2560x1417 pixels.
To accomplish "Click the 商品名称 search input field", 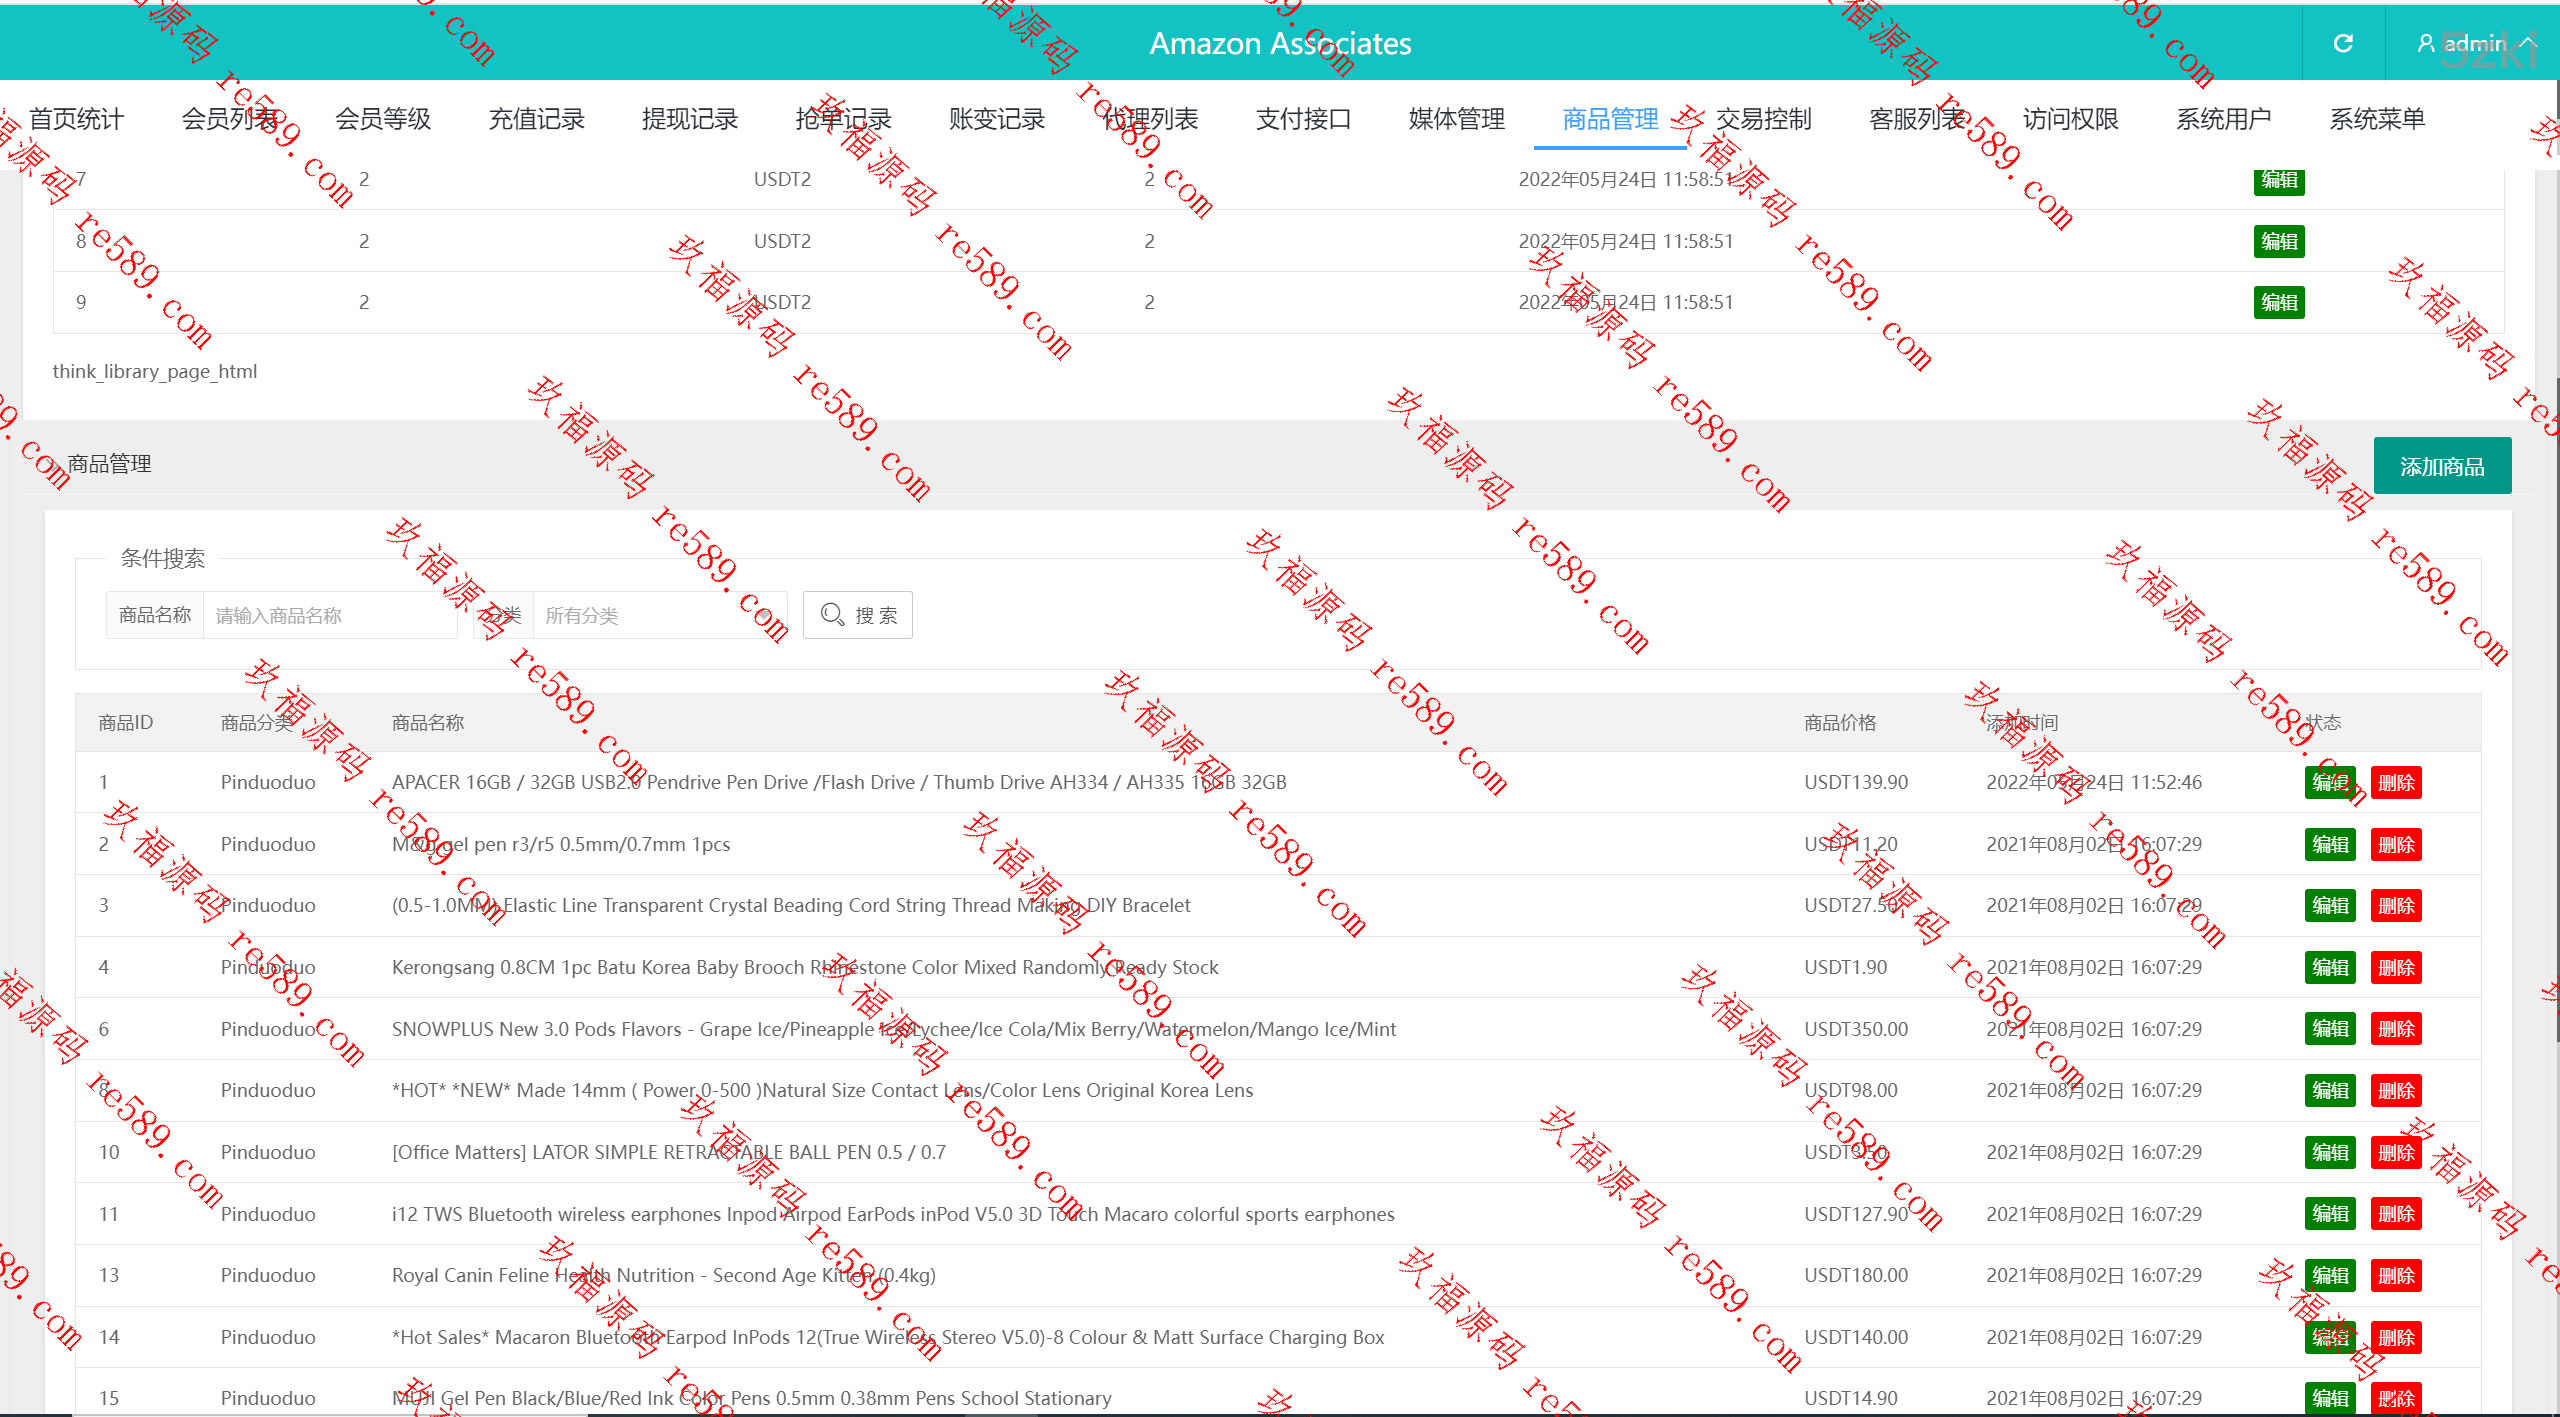I will [330, 615].
